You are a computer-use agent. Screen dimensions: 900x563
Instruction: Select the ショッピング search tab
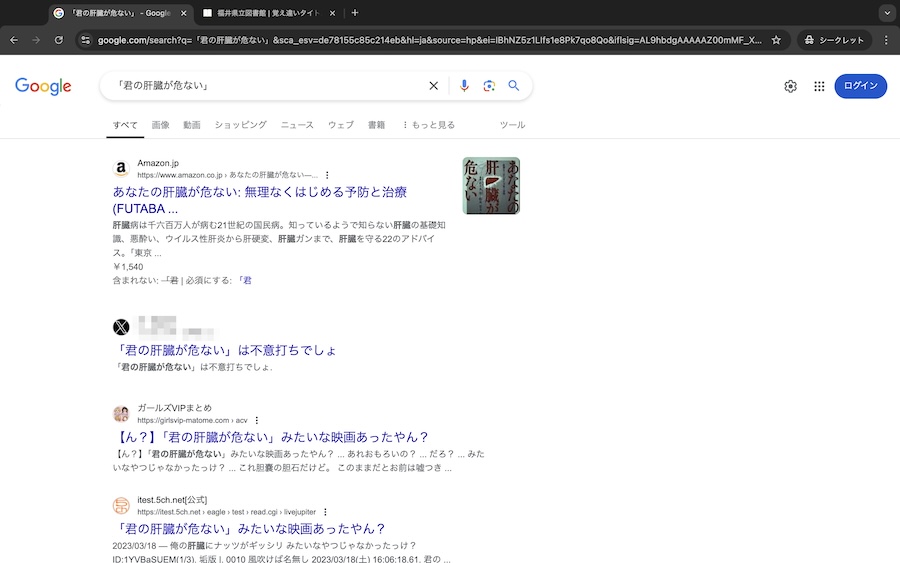(x=240, y=125)
